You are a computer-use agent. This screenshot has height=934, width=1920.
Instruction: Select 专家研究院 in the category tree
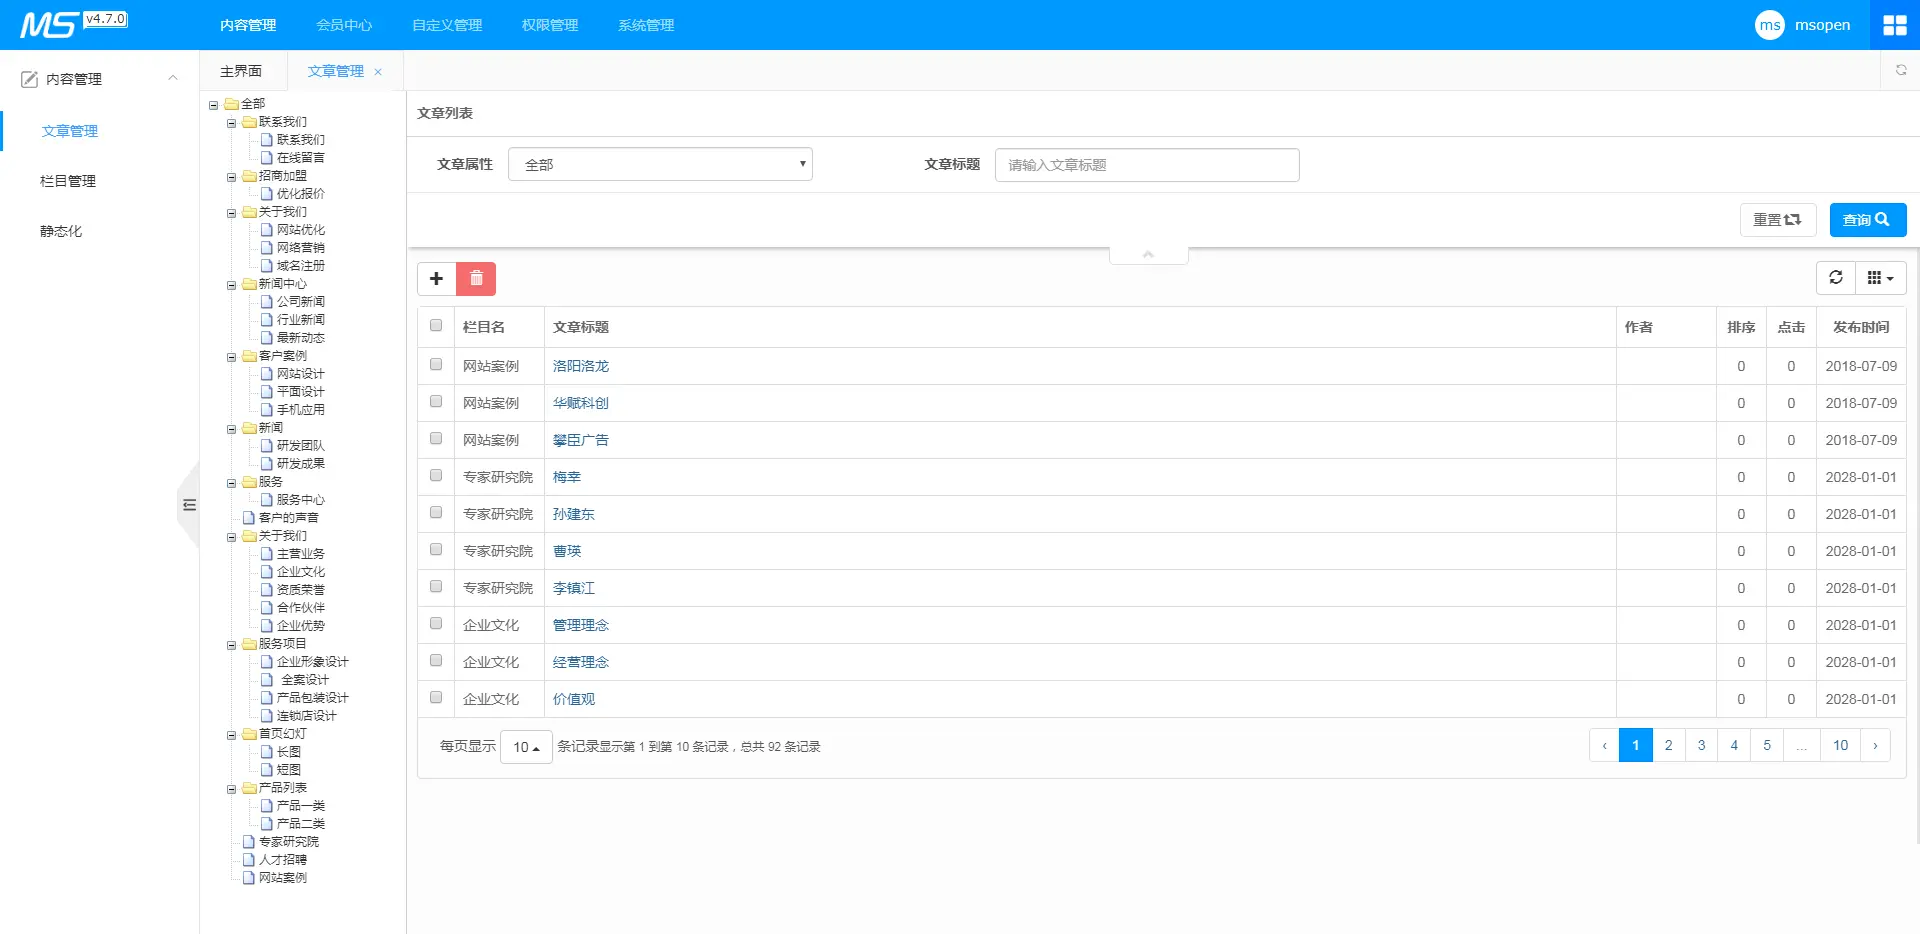(x=289, y=842)
